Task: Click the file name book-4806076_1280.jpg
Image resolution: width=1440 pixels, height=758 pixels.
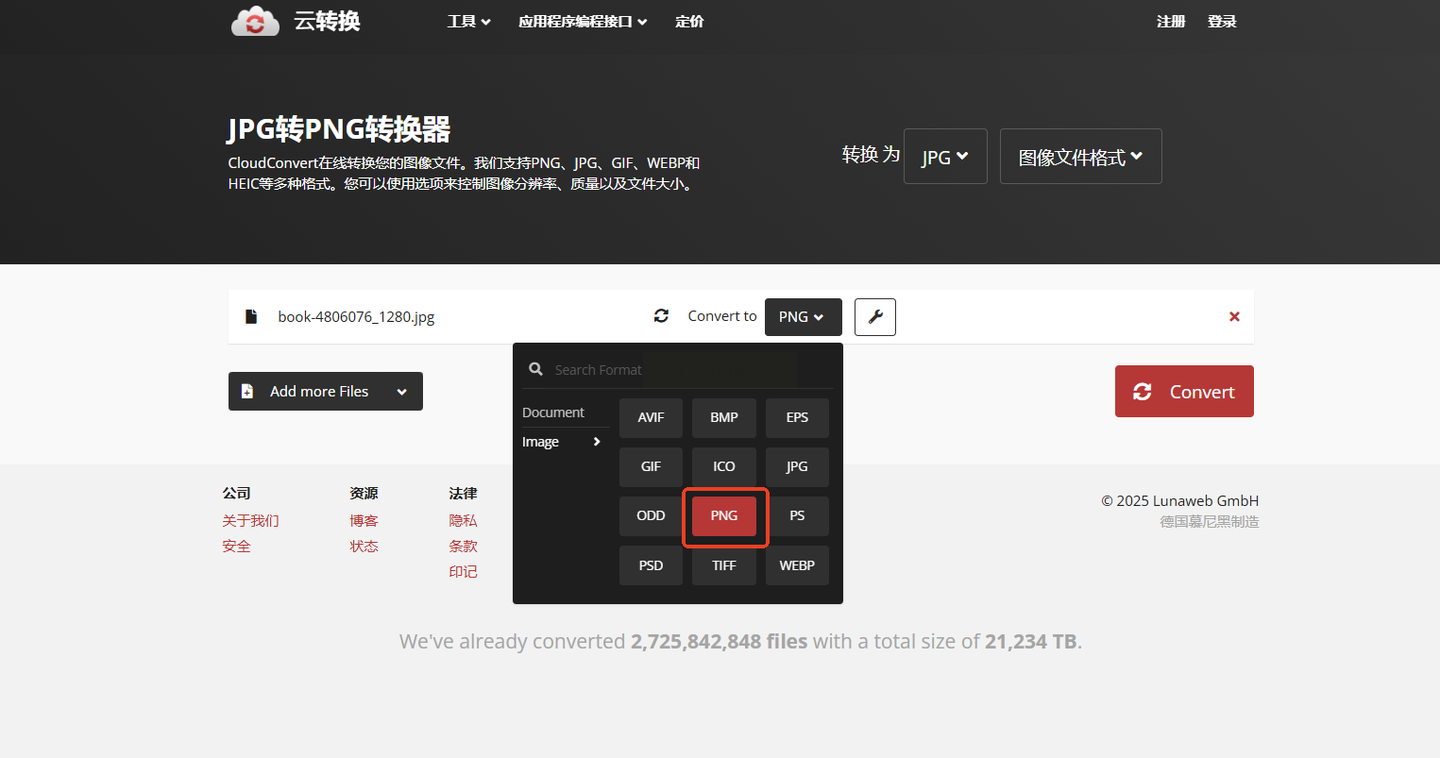Action: [x=356, y=317]
